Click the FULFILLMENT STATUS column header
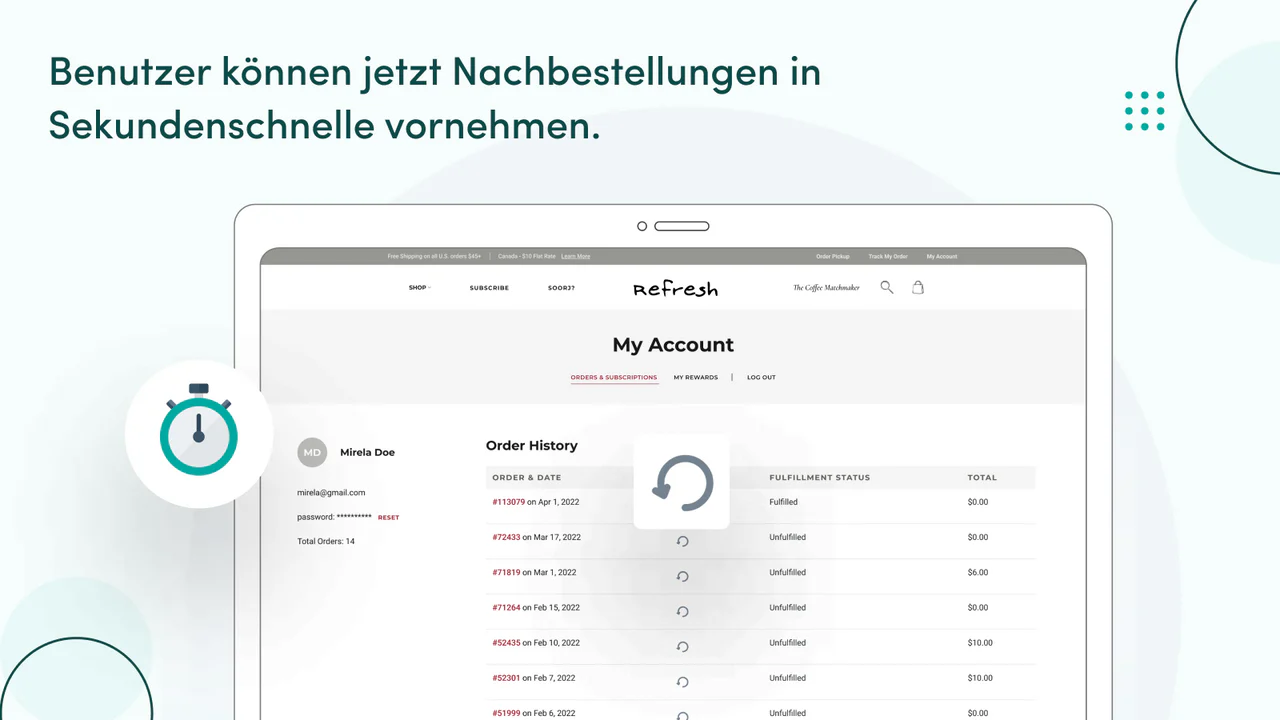 tap(820, 477)
